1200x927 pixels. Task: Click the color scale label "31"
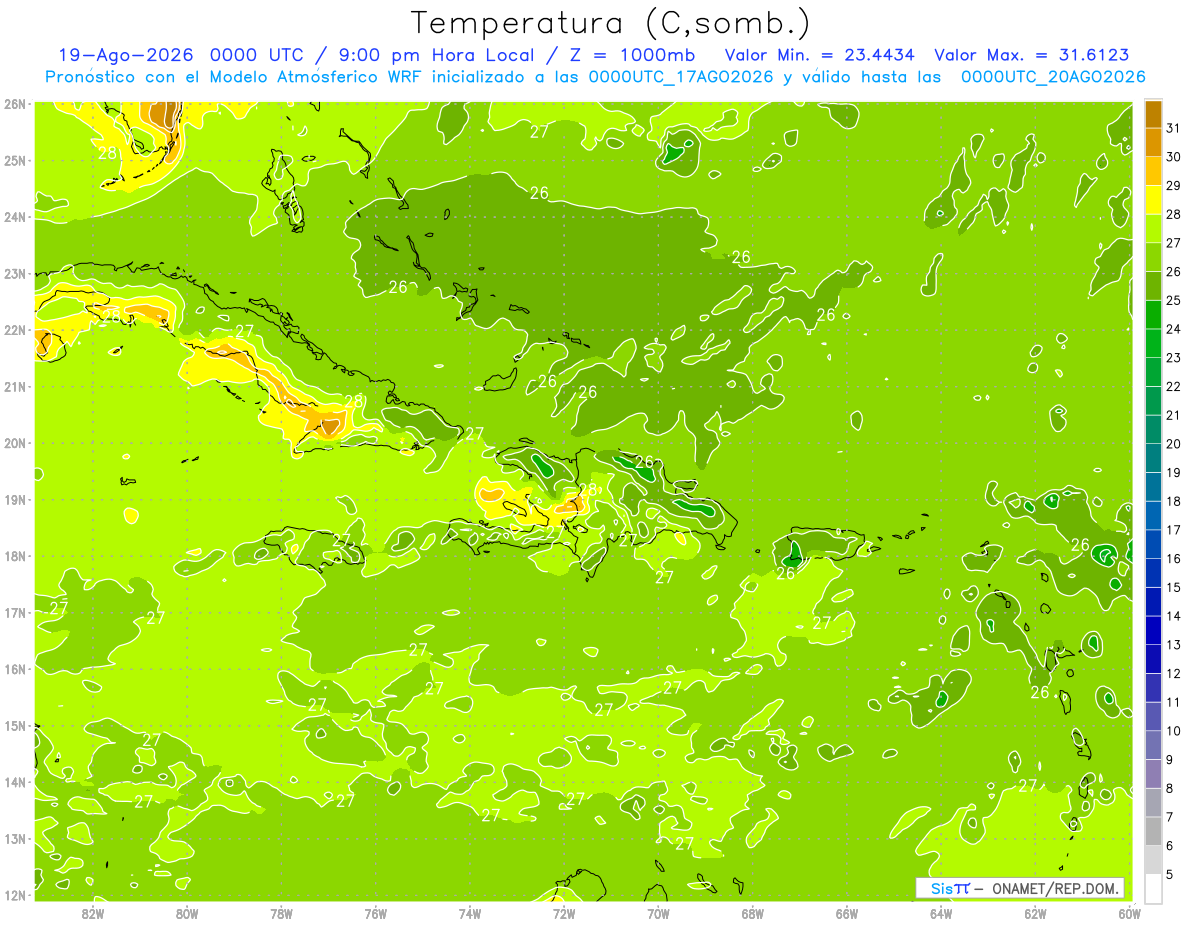[x=1174, y=128]
